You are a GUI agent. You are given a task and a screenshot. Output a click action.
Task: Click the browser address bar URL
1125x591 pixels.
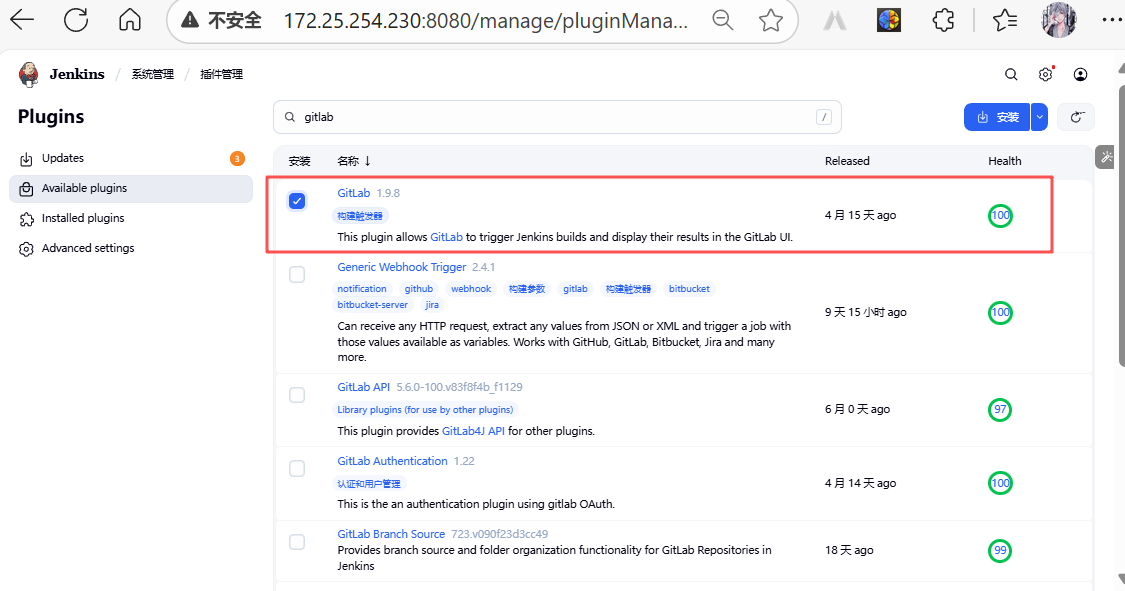point(486,21)
